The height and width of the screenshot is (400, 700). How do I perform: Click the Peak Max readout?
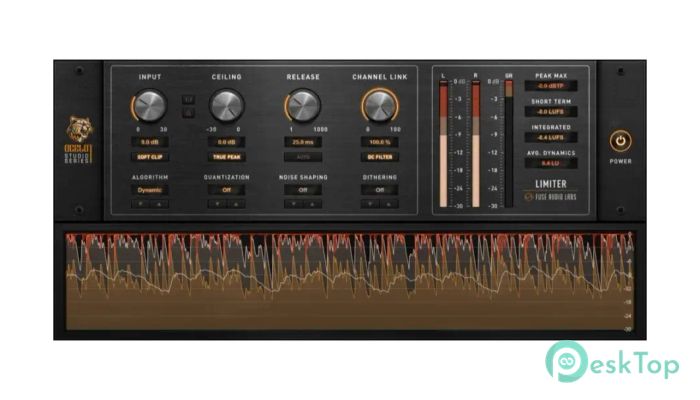(552, 87)
